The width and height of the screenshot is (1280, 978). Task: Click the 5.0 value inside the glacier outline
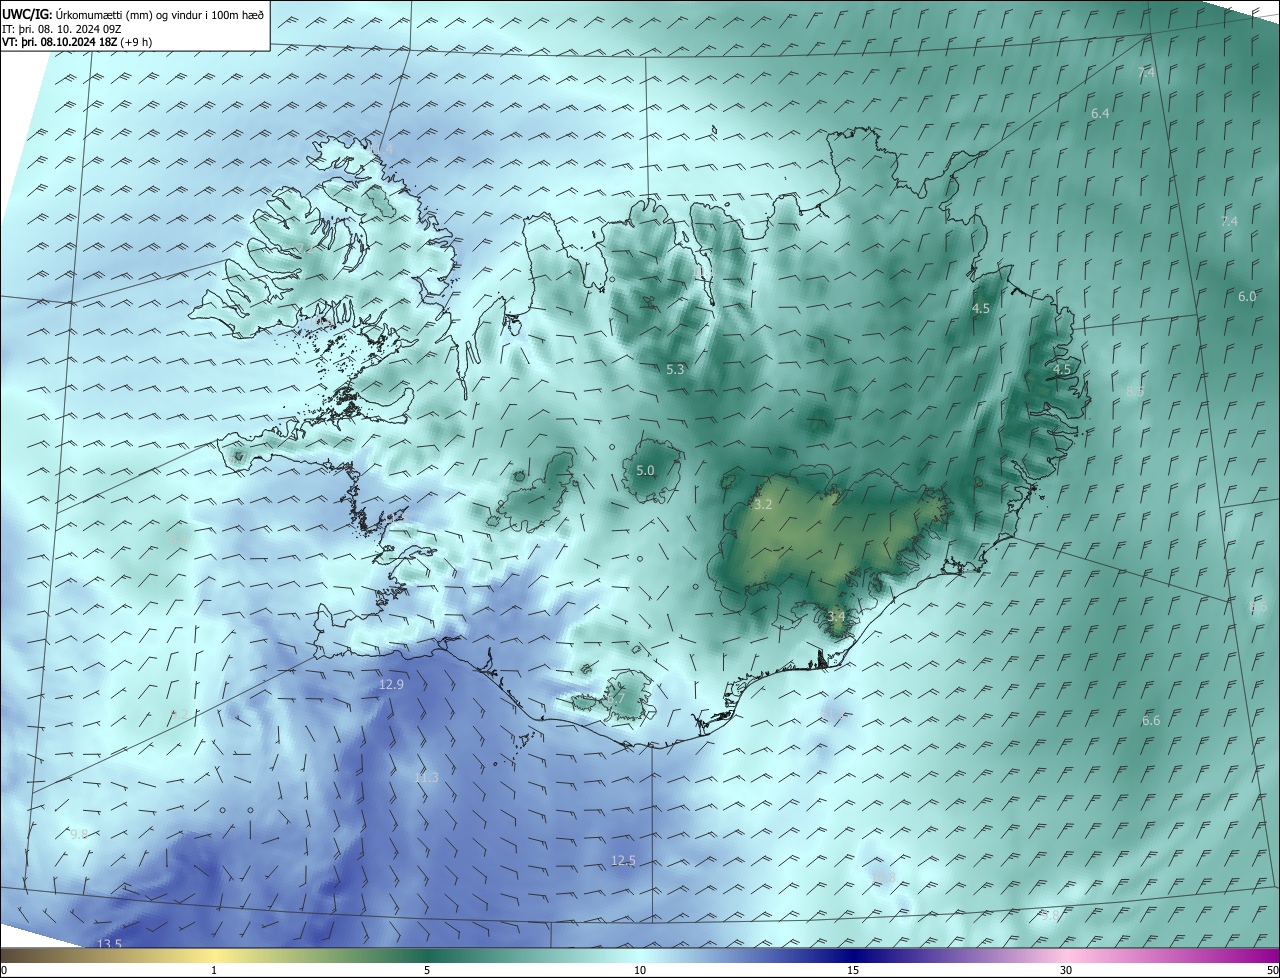pos(645,469)
